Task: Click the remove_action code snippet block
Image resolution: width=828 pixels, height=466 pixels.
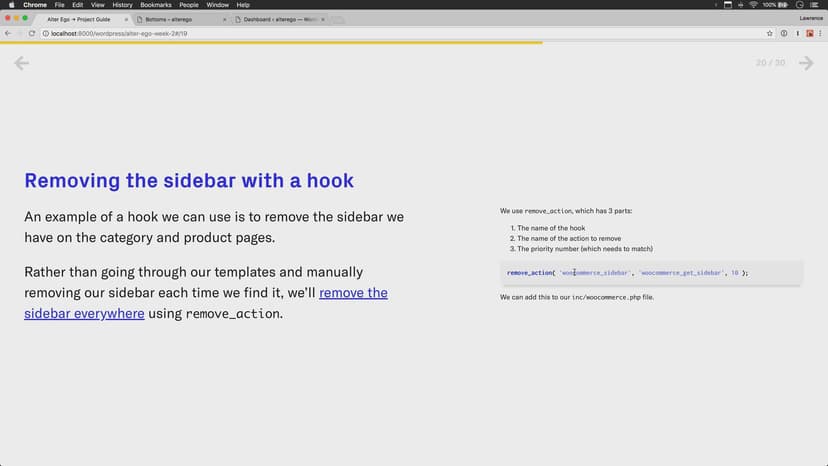Action: 651,272
